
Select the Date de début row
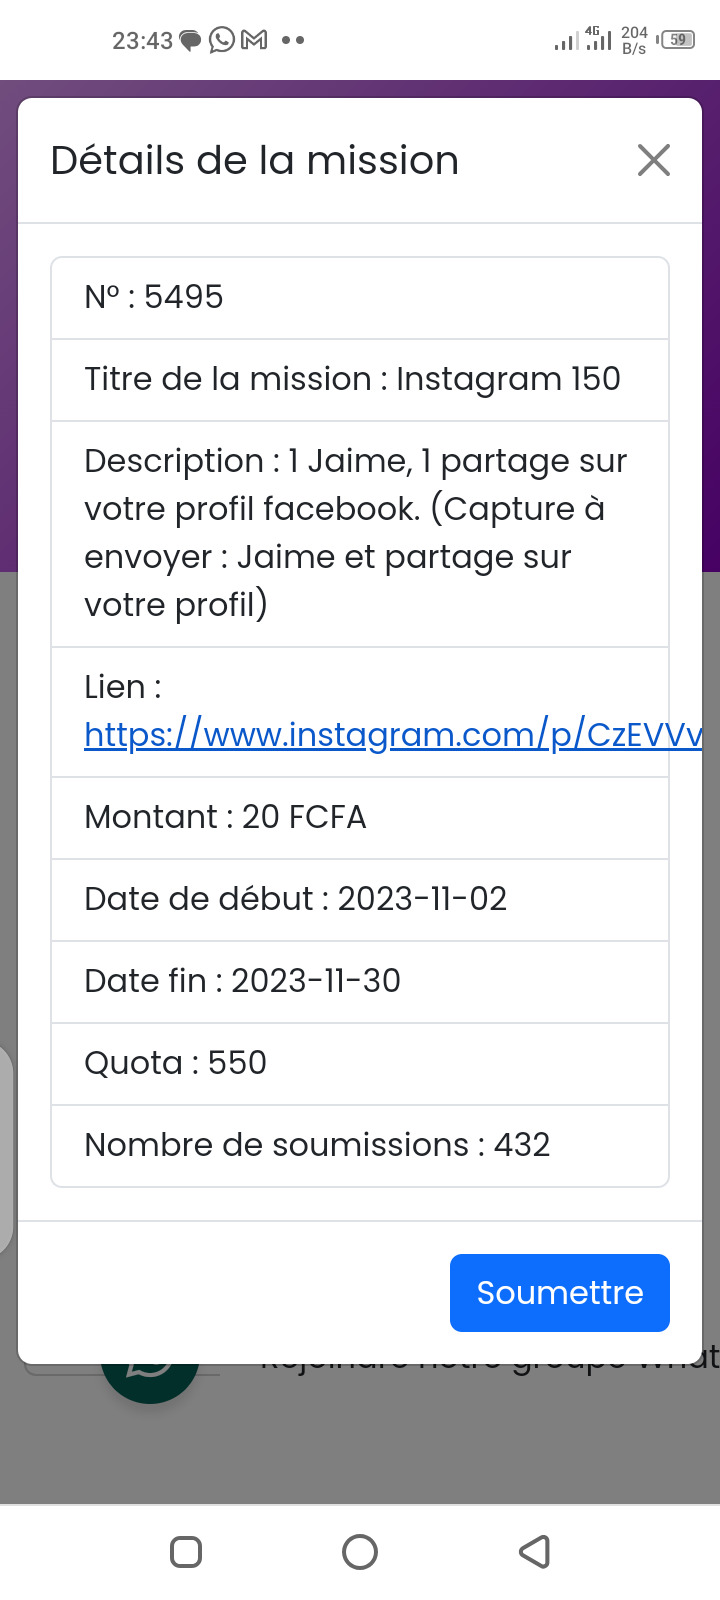pos(360,899)
